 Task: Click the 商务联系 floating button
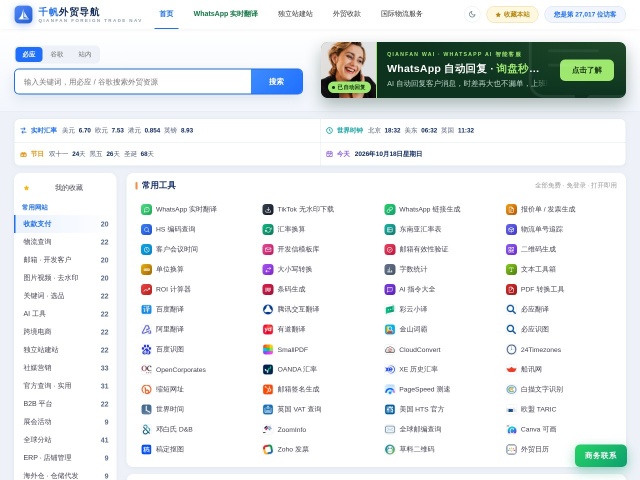(x=600, y=456)
